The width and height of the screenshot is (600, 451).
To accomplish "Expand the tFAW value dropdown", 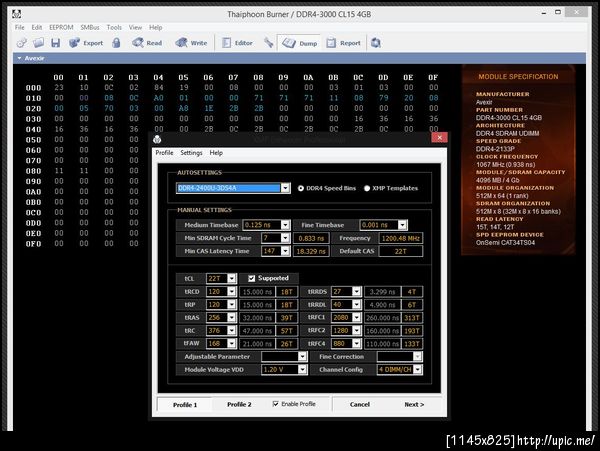I will (x=232, y=344).
